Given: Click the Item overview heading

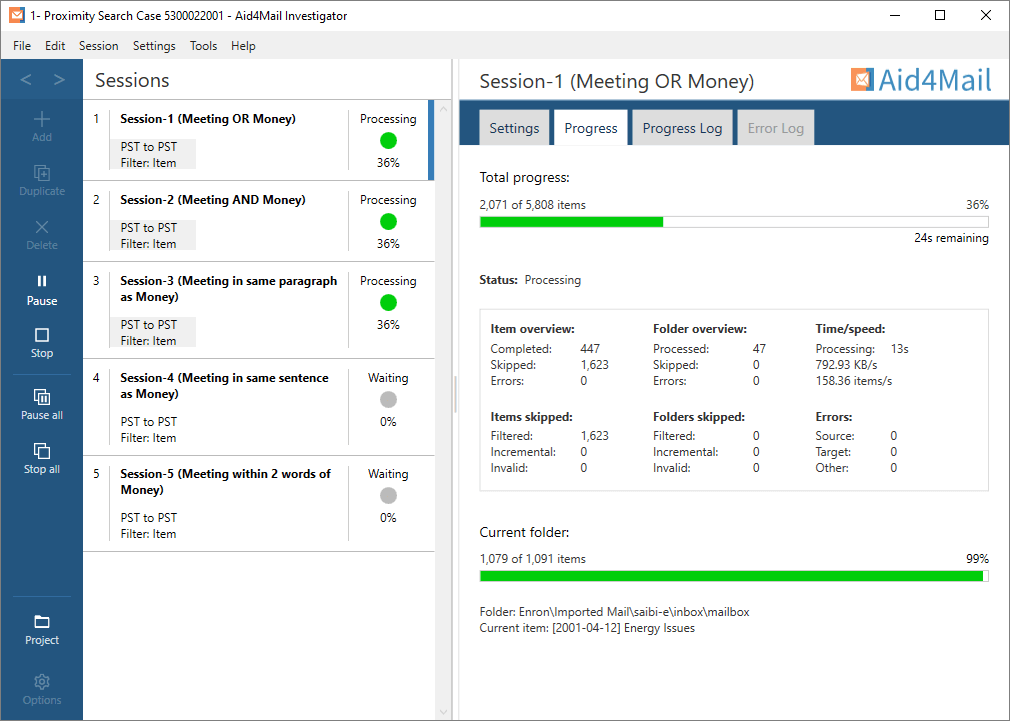Looking at the screenshot, I should (533, 329).
